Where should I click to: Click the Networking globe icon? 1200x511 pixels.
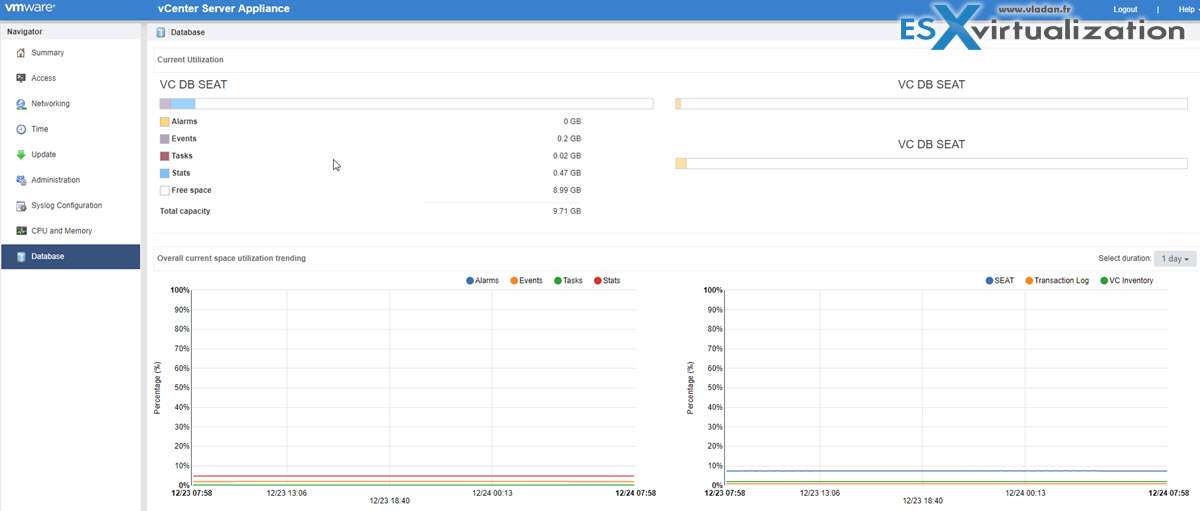click(21, 104)
